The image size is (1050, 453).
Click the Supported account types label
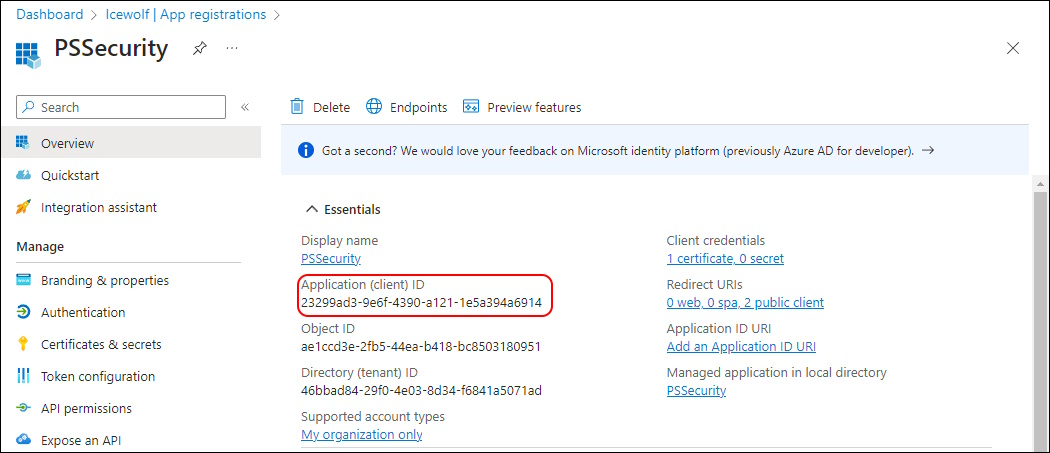coord(373,417)
